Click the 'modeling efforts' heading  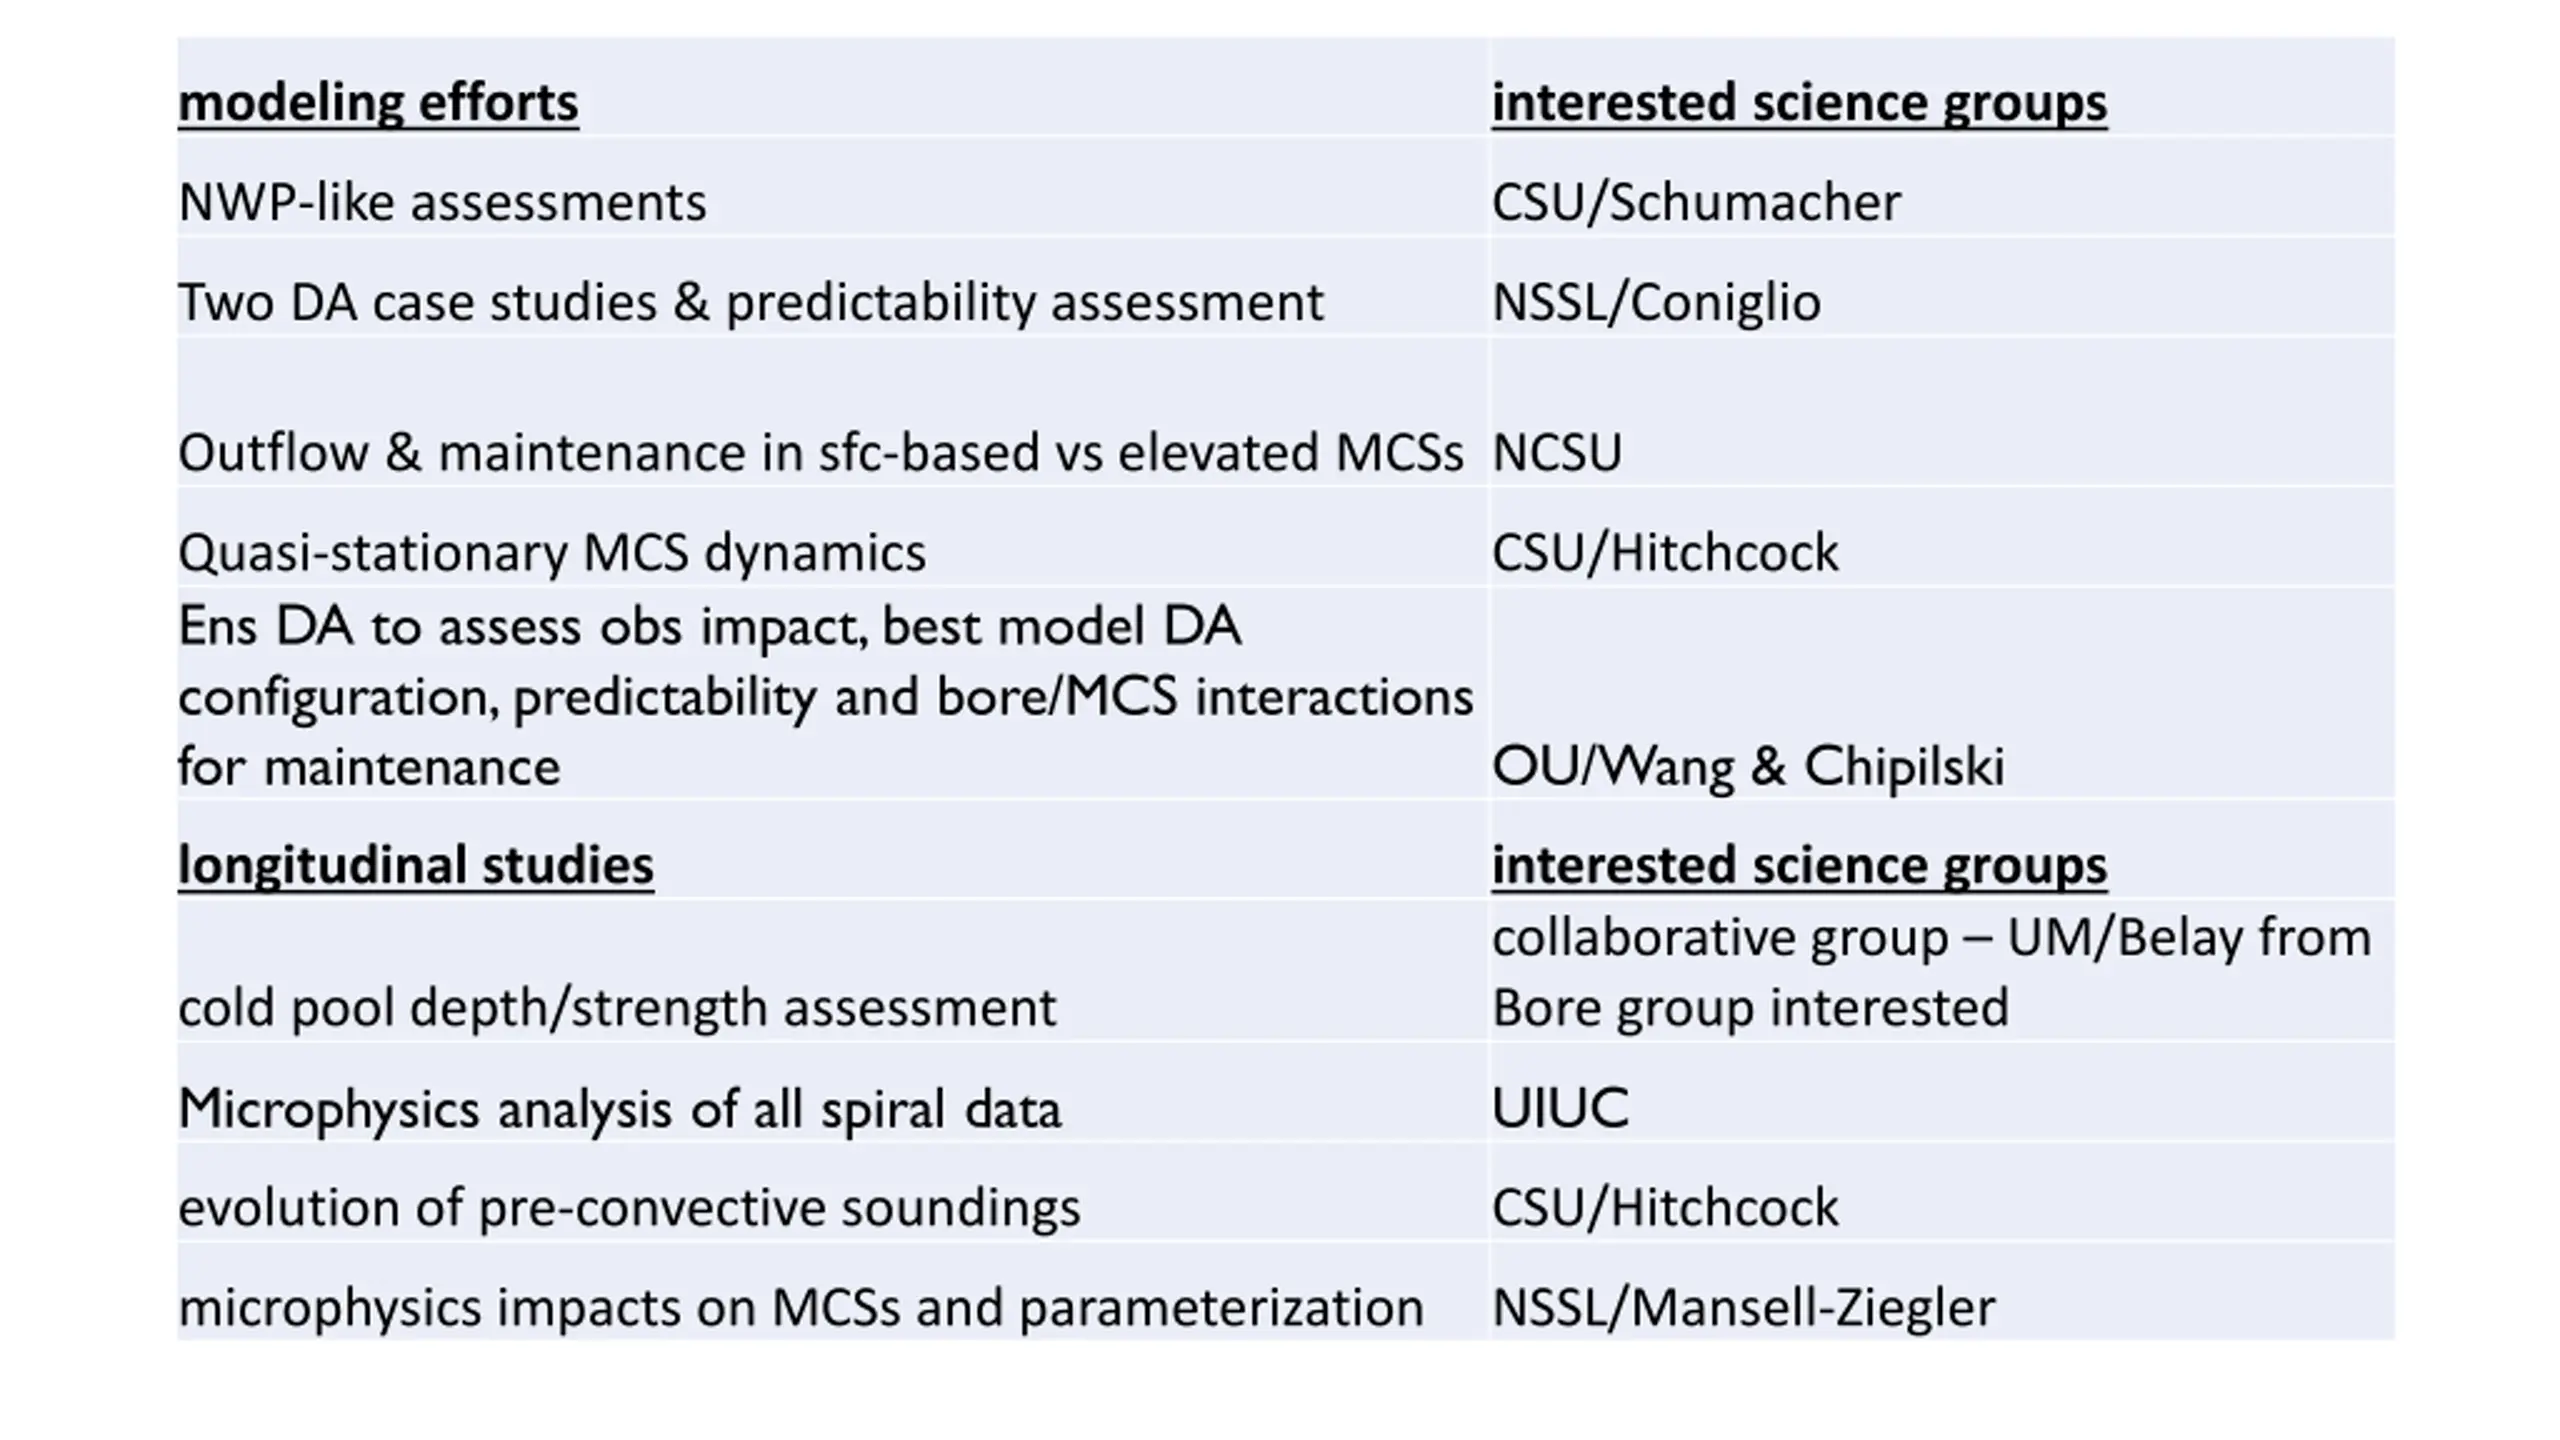[x=378, y=103]
